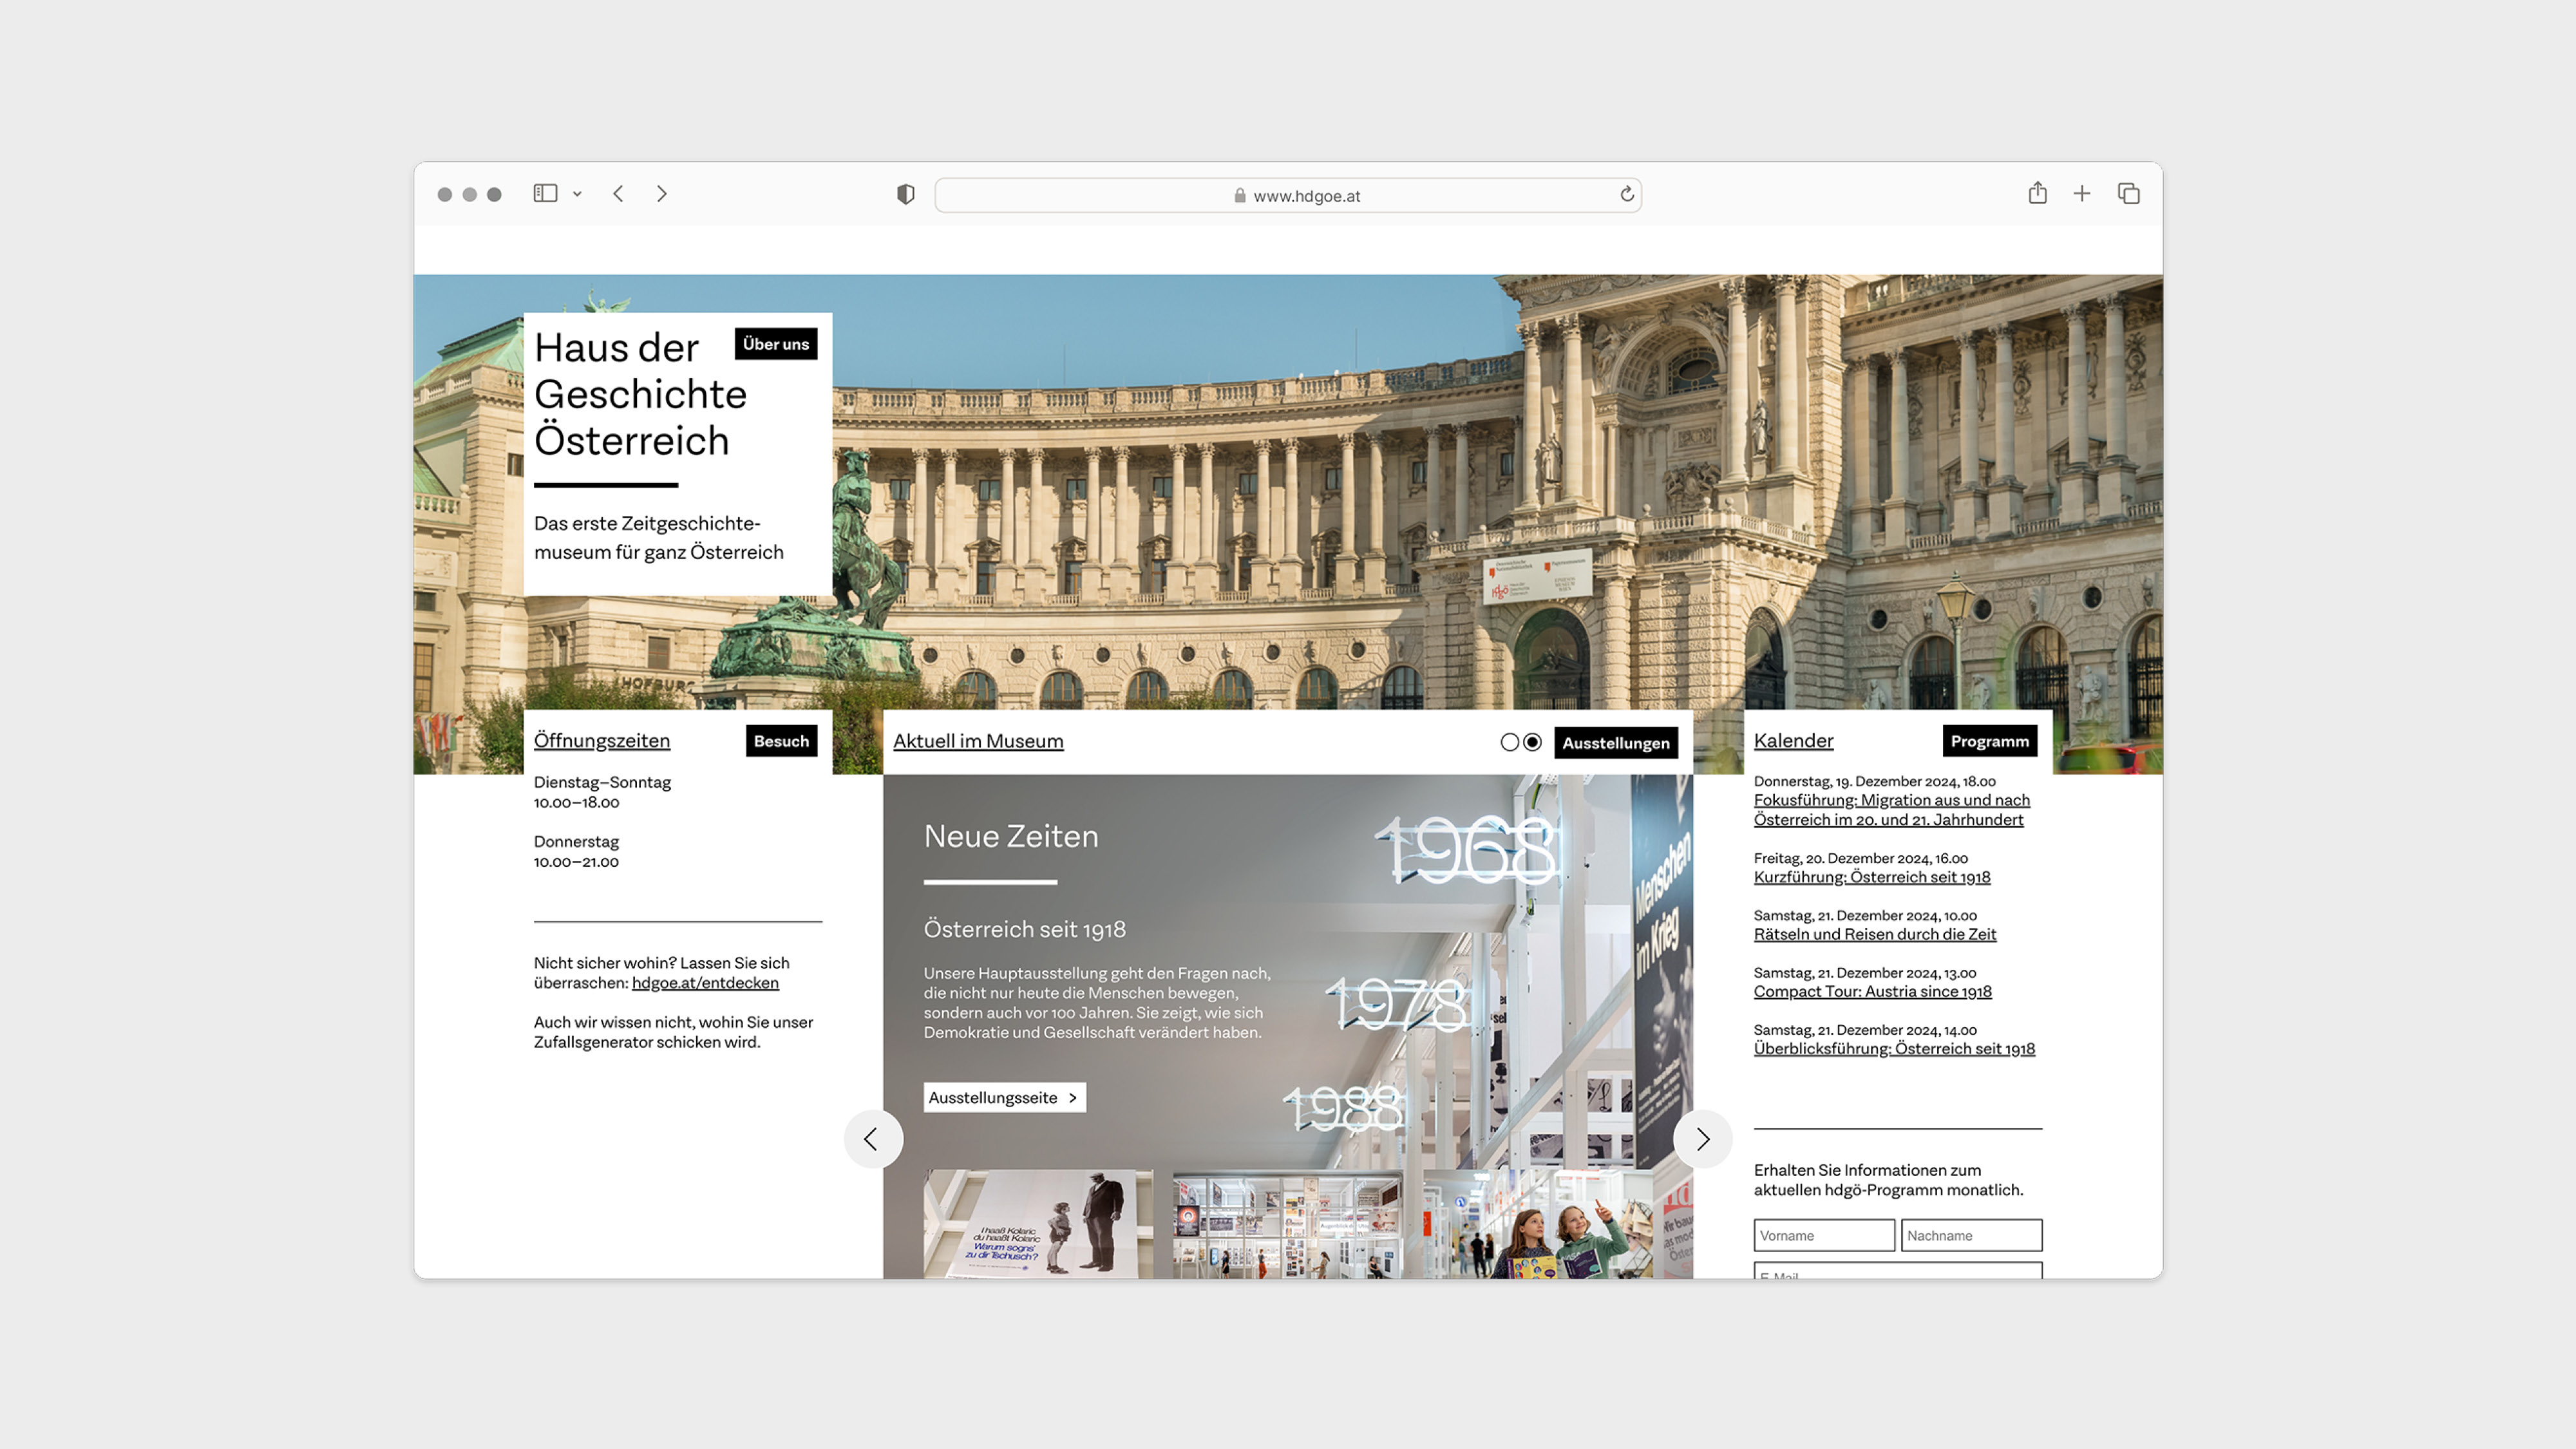Follow the hdgoe.at/entdecken link
Image resolution: width=2576 pixels, height=1449 pixels.
coord(705,983)
